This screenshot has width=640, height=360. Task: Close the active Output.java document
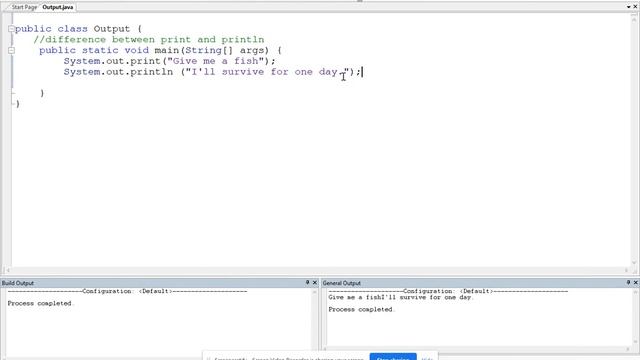pos(635,7)
